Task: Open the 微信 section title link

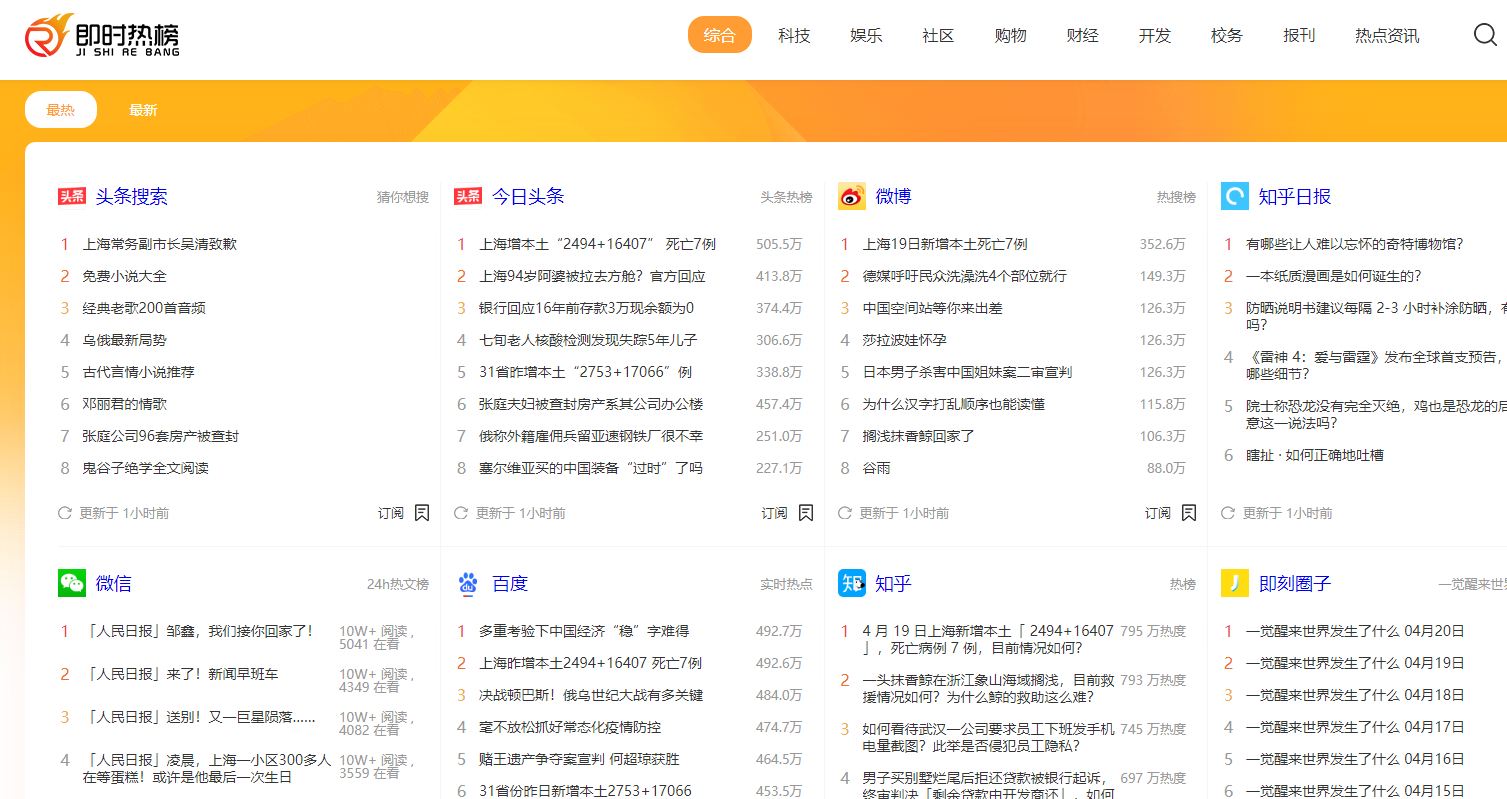Action: coord(113,583)
